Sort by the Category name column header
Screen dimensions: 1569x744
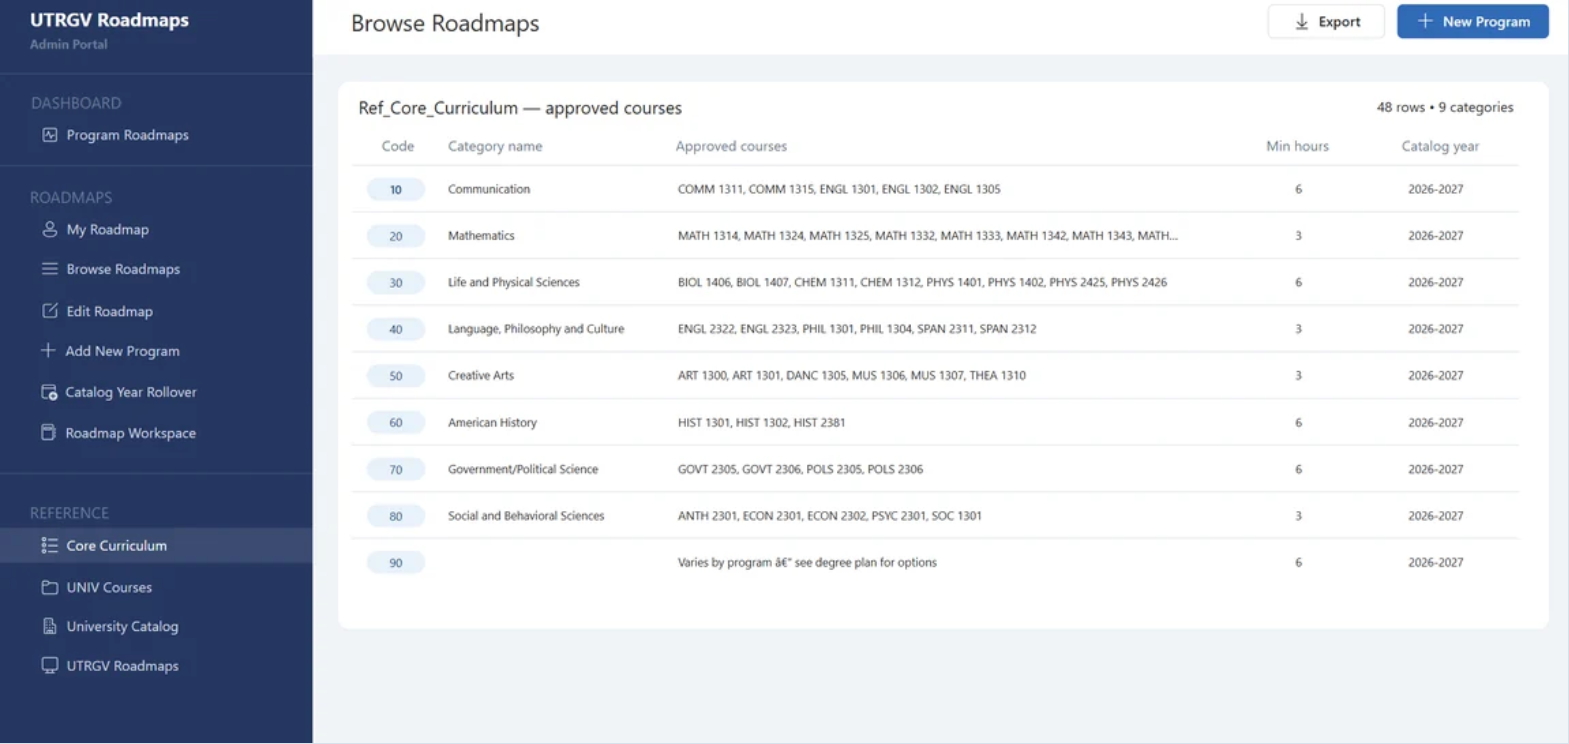[x=495, y=146]
